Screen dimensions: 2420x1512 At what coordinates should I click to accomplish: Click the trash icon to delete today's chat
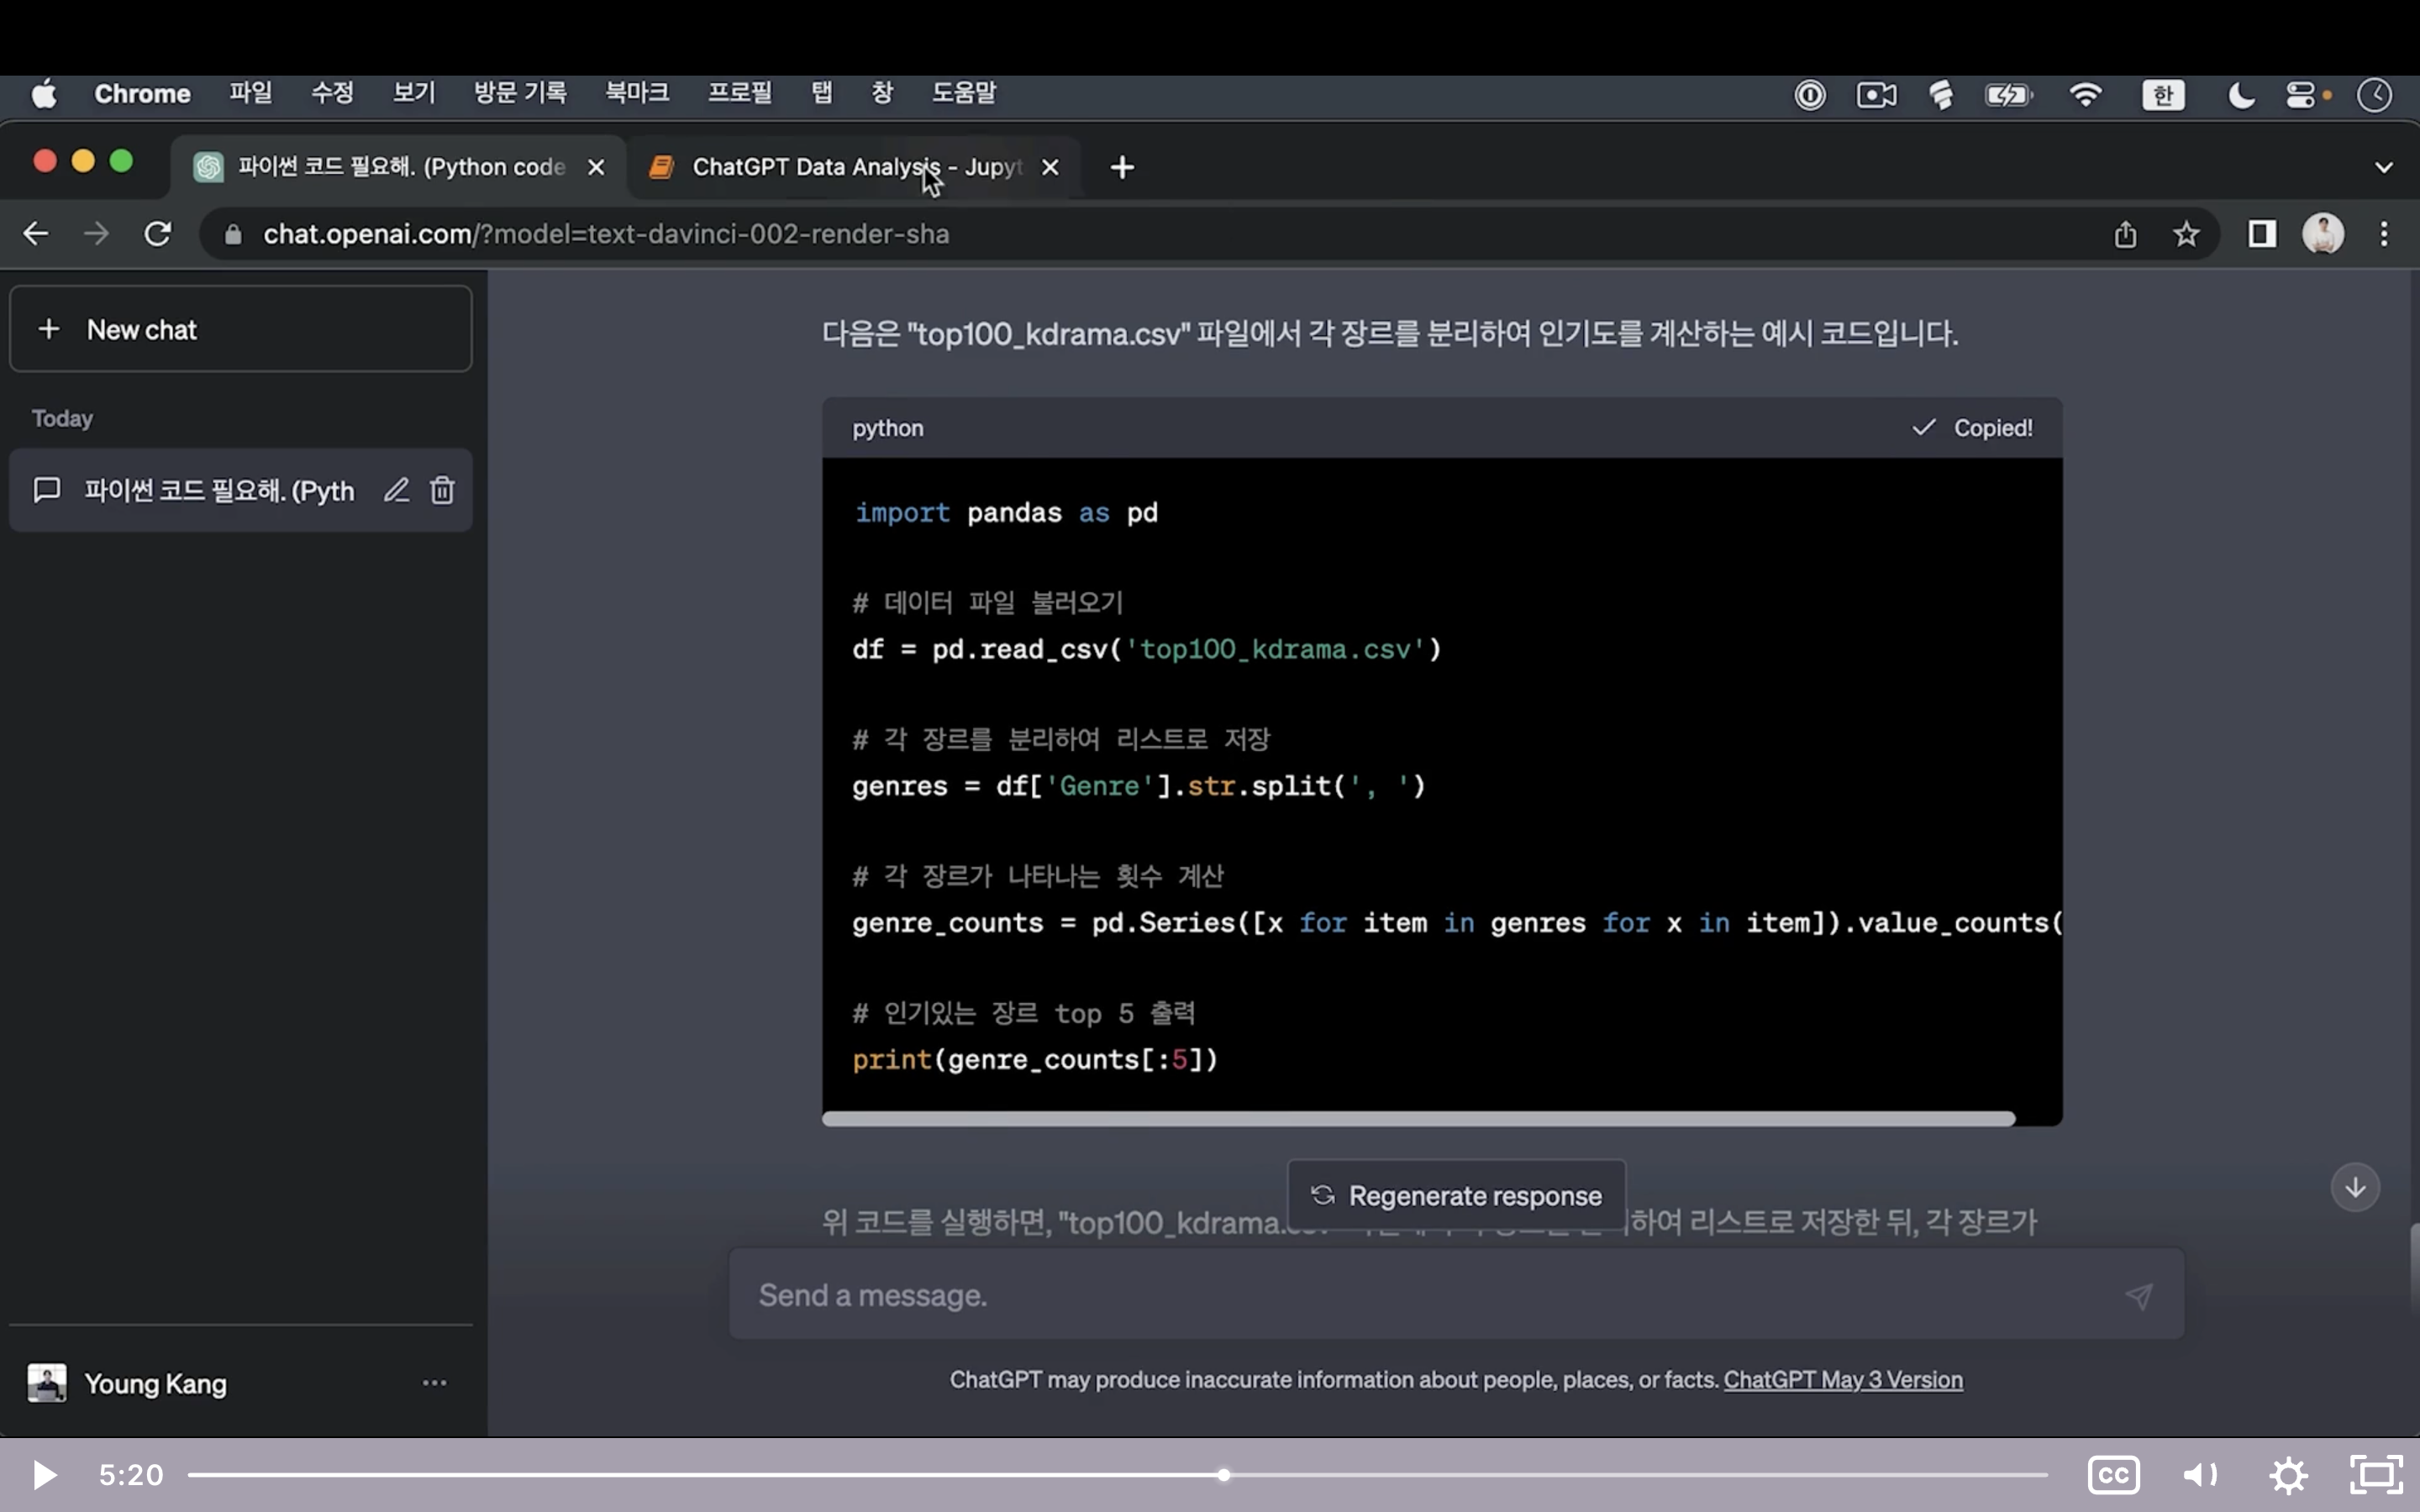click(443, 490)
